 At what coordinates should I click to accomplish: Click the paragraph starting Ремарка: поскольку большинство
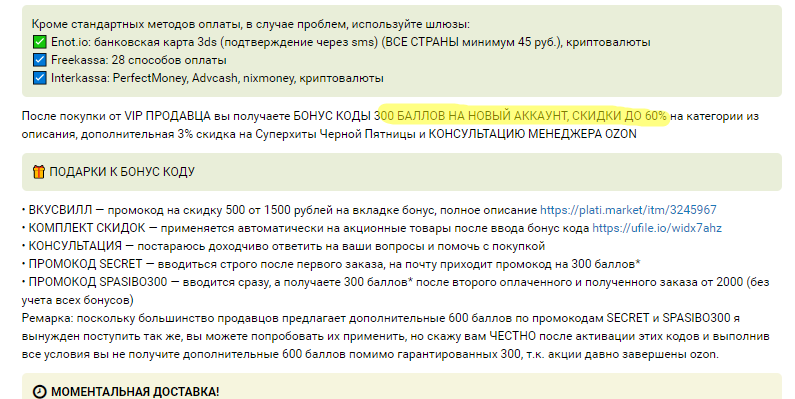[395, 336]
